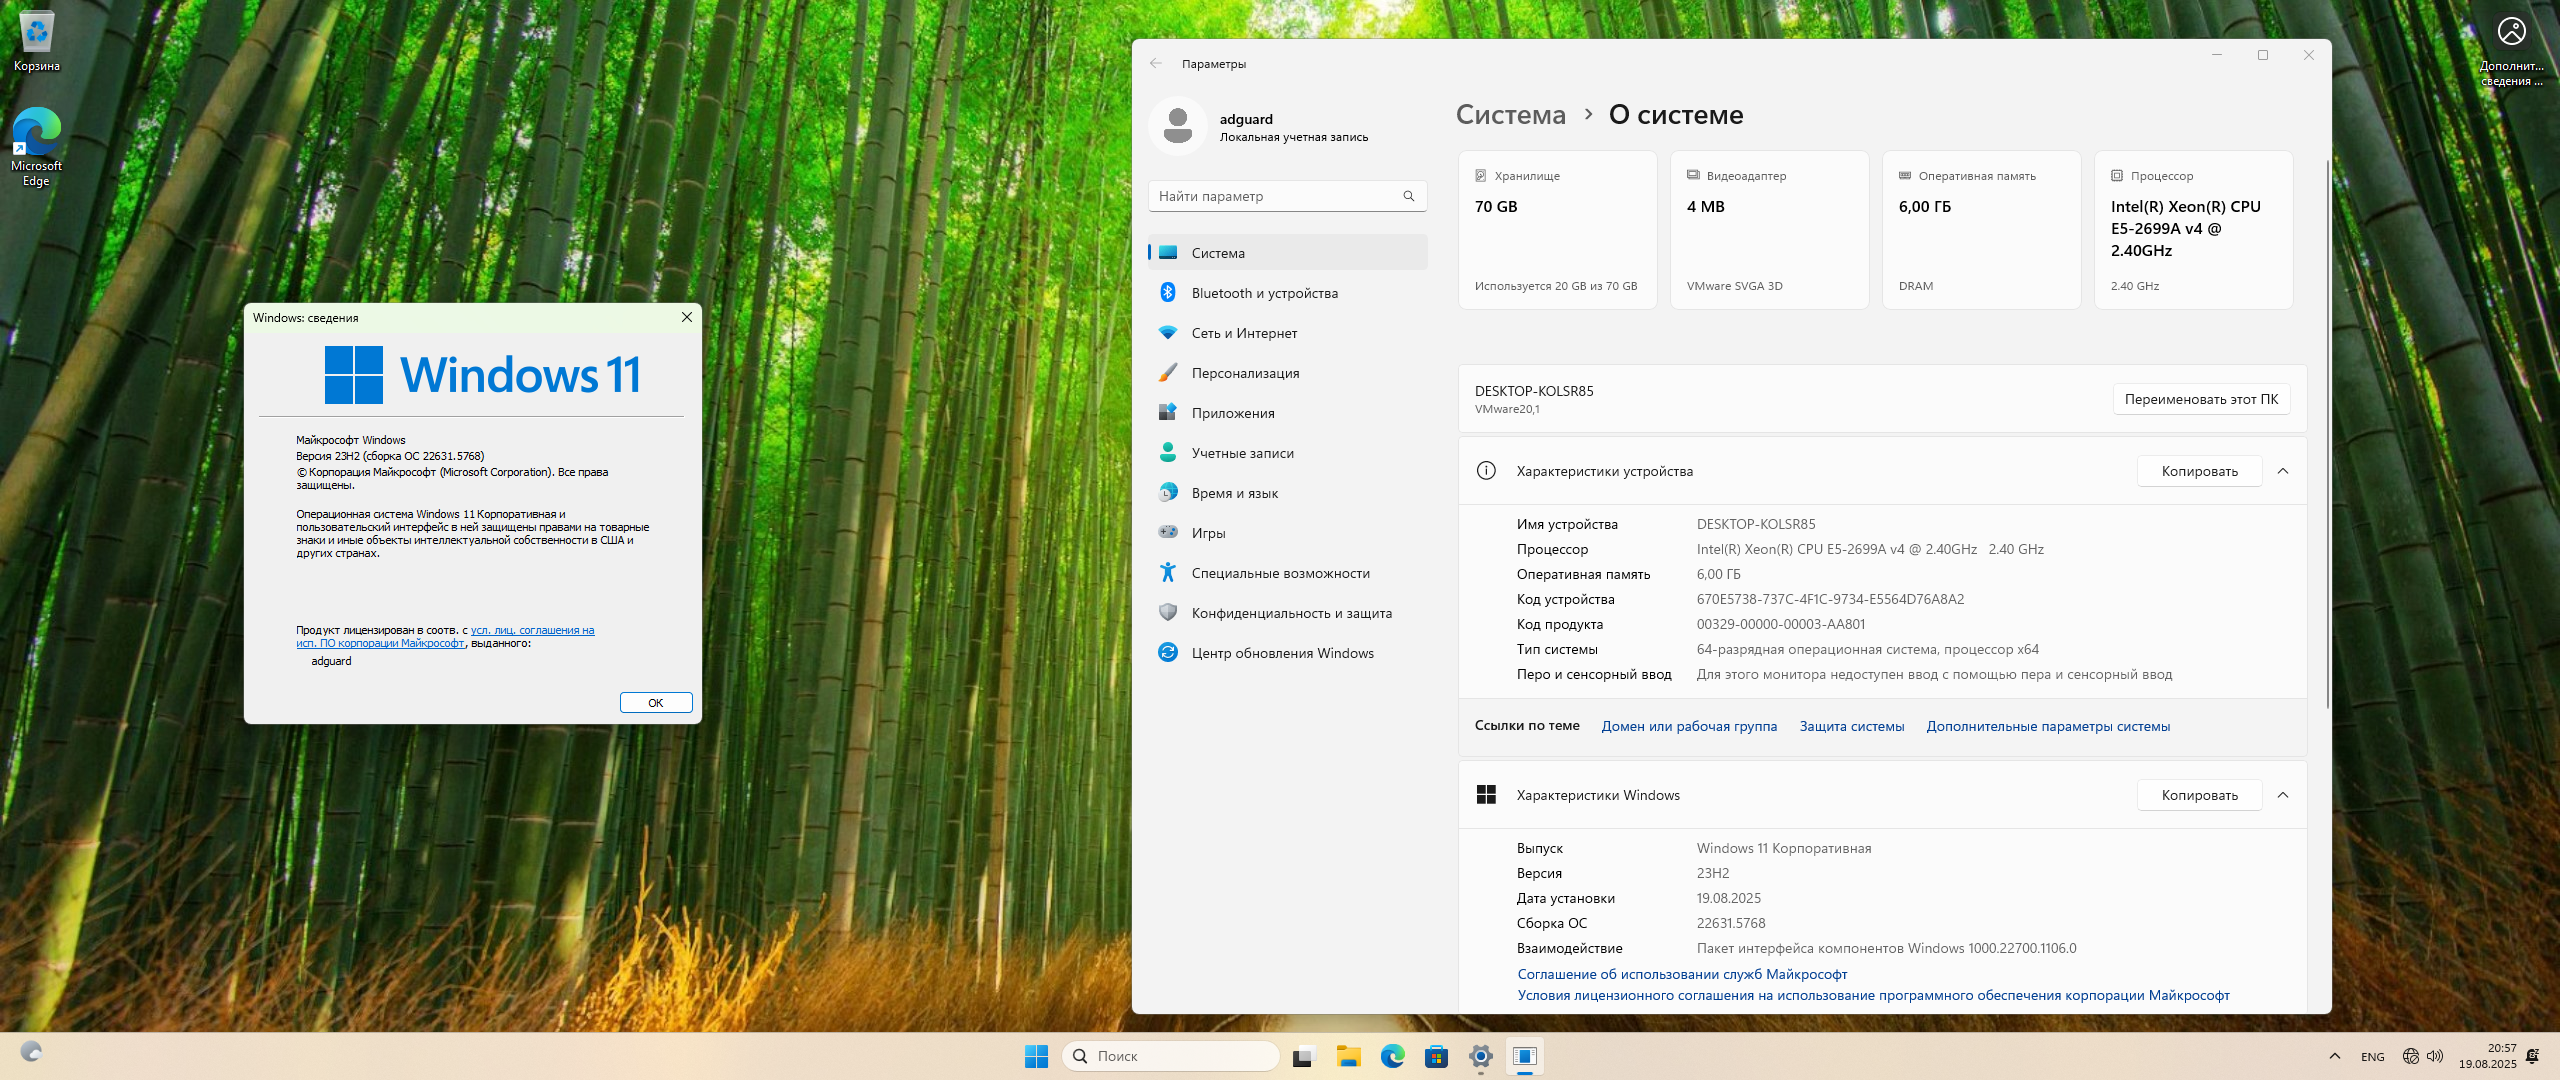Copy Характеристики Windows via Копировать
This screenshot has width=2560, height=1080.
pyautogui.click(x=2199, y=795)
